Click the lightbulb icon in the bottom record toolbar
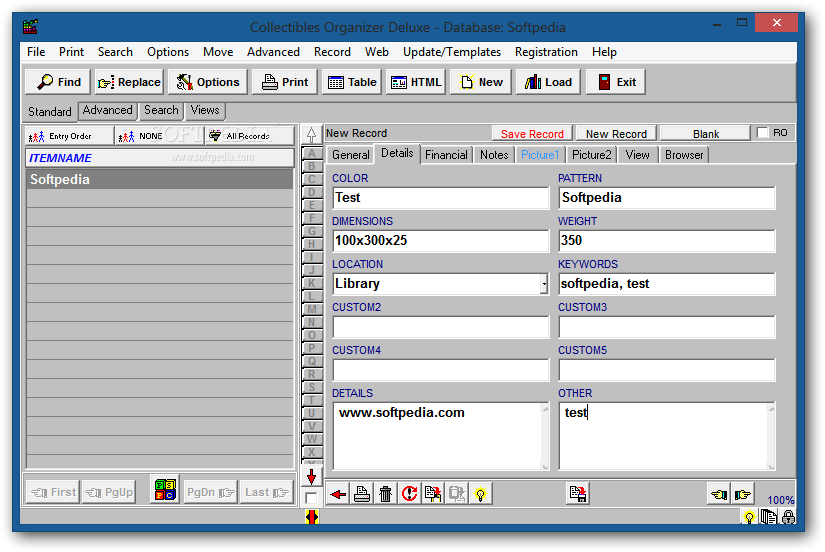The height and width of the screenshot is (552, 825). 480,494
